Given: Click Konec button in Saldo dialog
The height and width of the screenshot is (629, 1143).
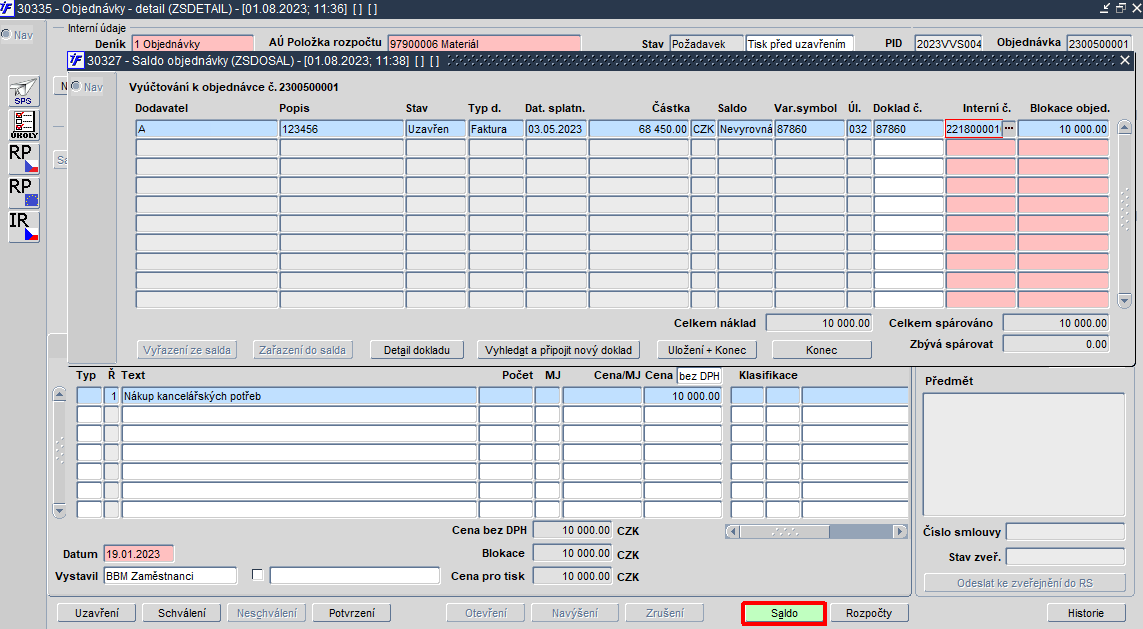Looking at the screenshot, I should pyautogui.click(x=822, y=350).
